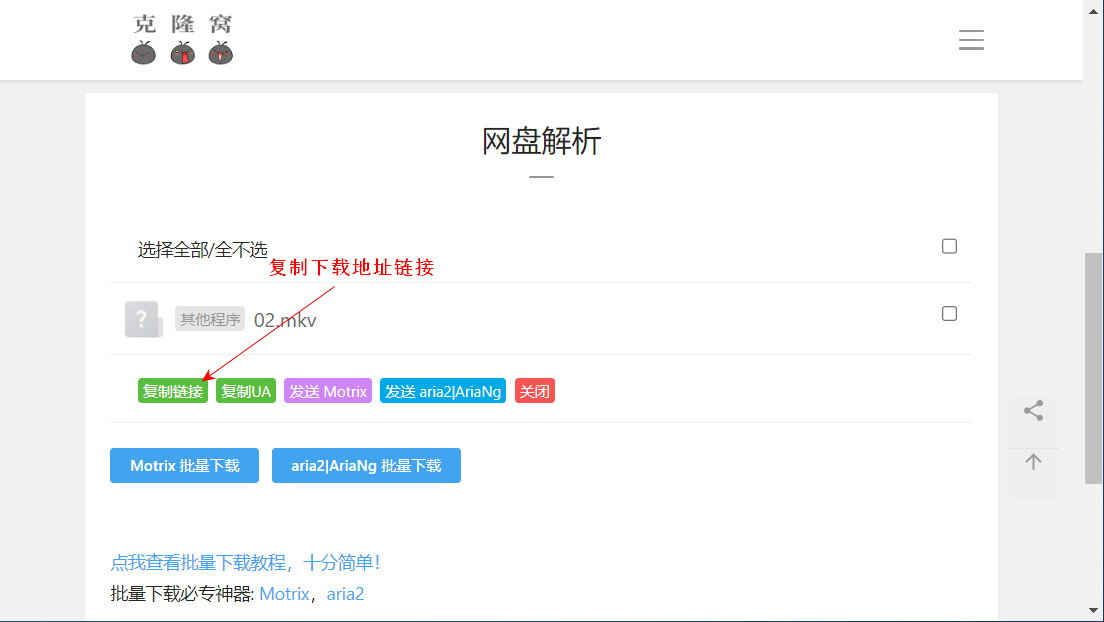Screen dimensions: 1104x622
Task: Click the purple 发送 Motrix button
Action: (x=327, y=391)
